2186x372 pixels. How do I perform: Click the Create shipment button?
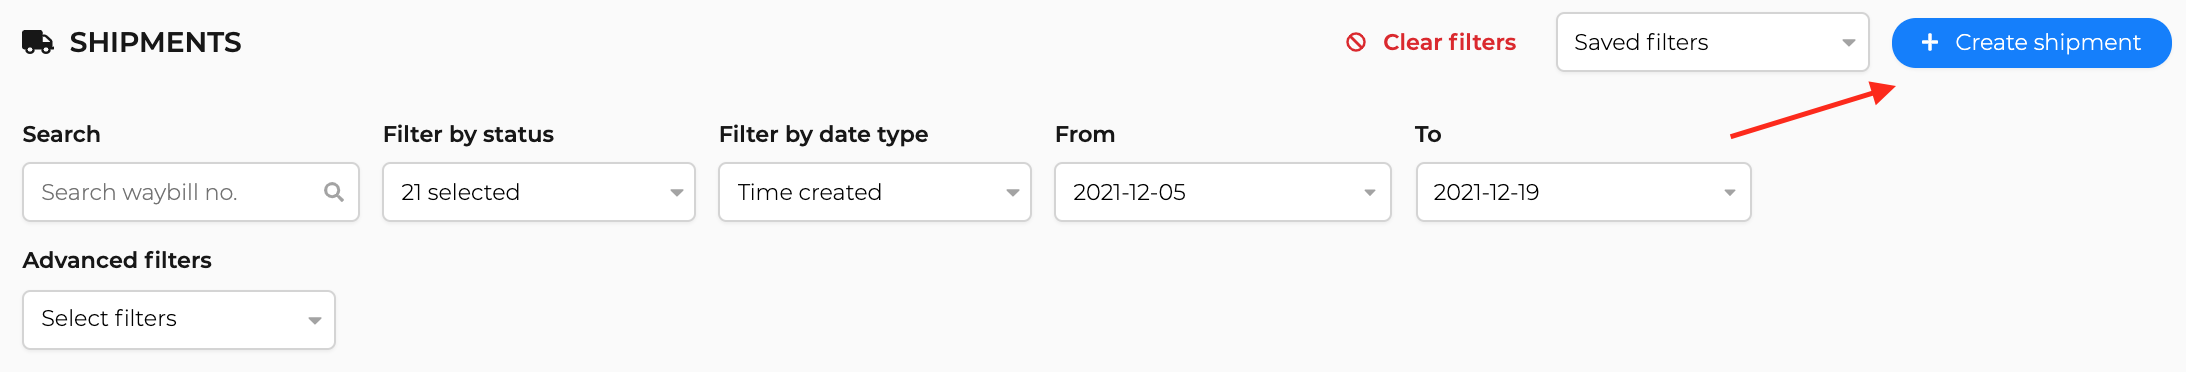tap(2031, 43)
